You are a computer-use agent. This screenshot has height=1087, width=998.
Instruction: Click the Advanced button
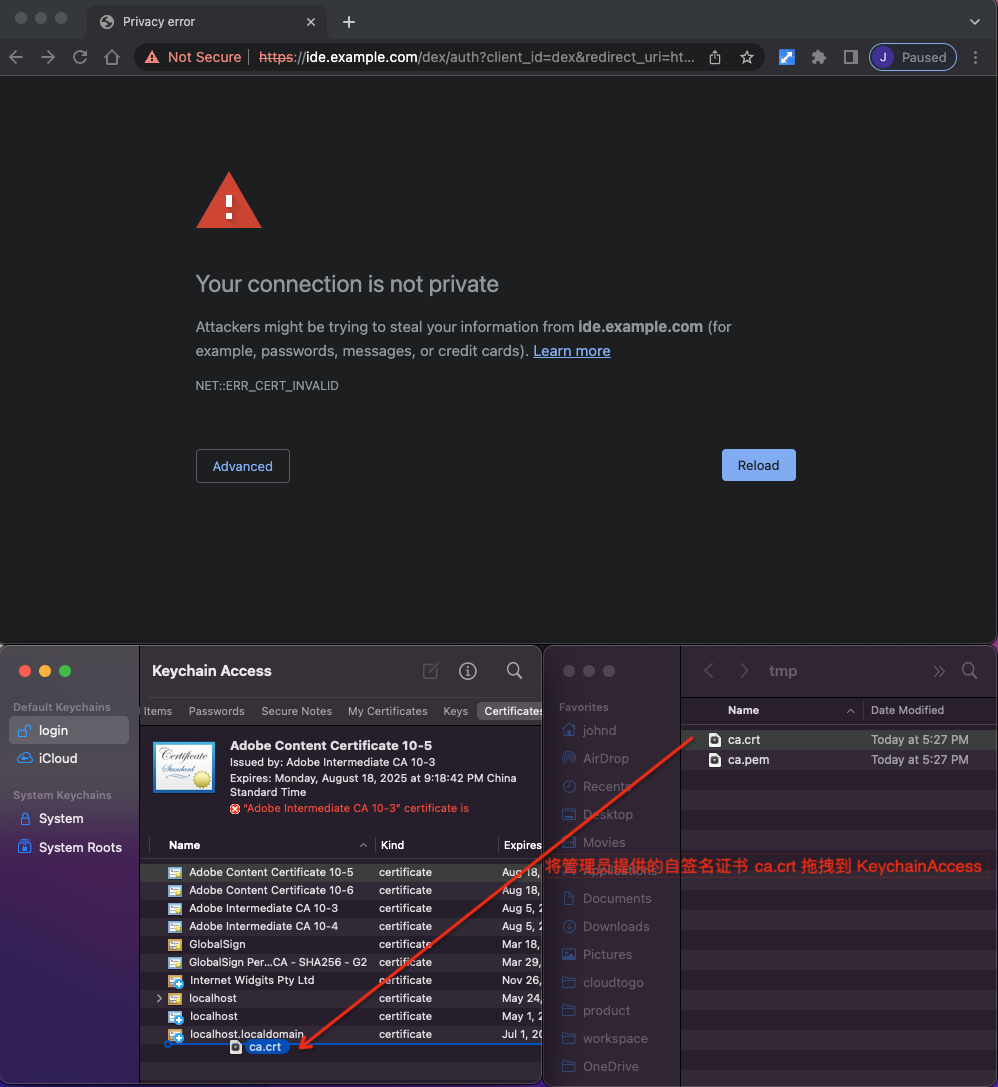coord(242,466)
